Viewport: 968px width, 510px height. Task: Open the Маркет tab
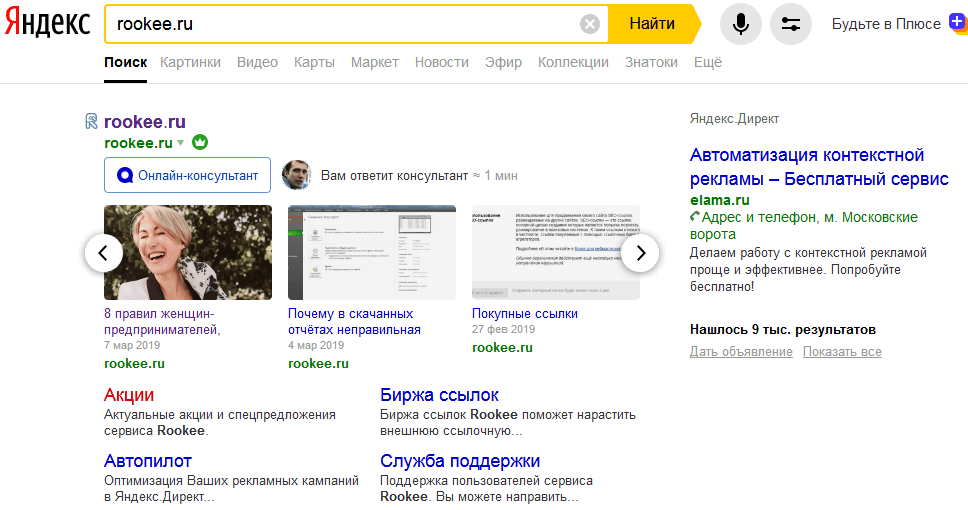(x=375, y=62)
